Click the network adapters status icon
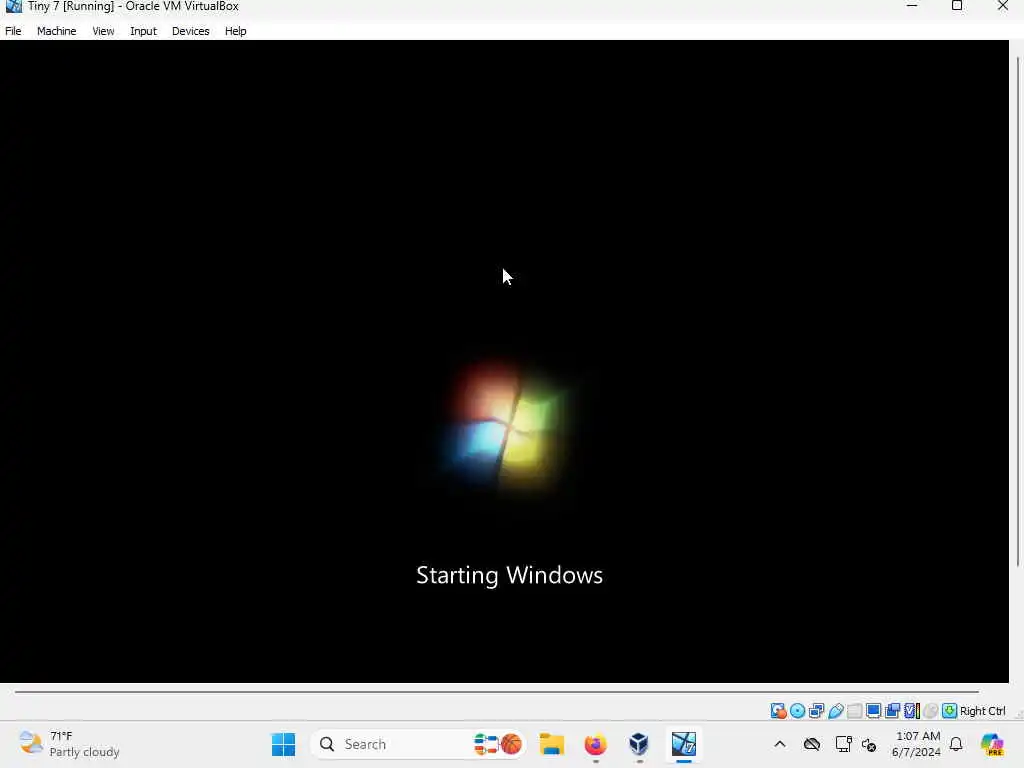 pyautogui.click(x=816, y=711)
